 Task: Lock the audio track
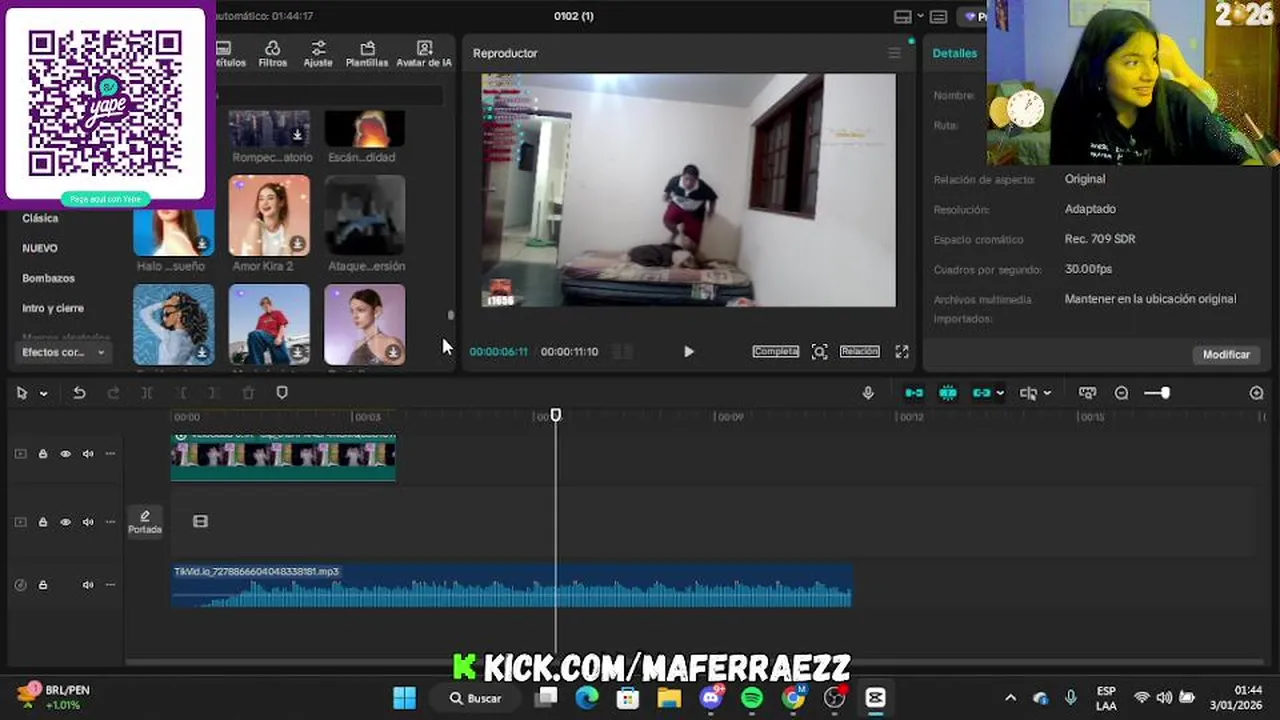(x=43, y=585)
